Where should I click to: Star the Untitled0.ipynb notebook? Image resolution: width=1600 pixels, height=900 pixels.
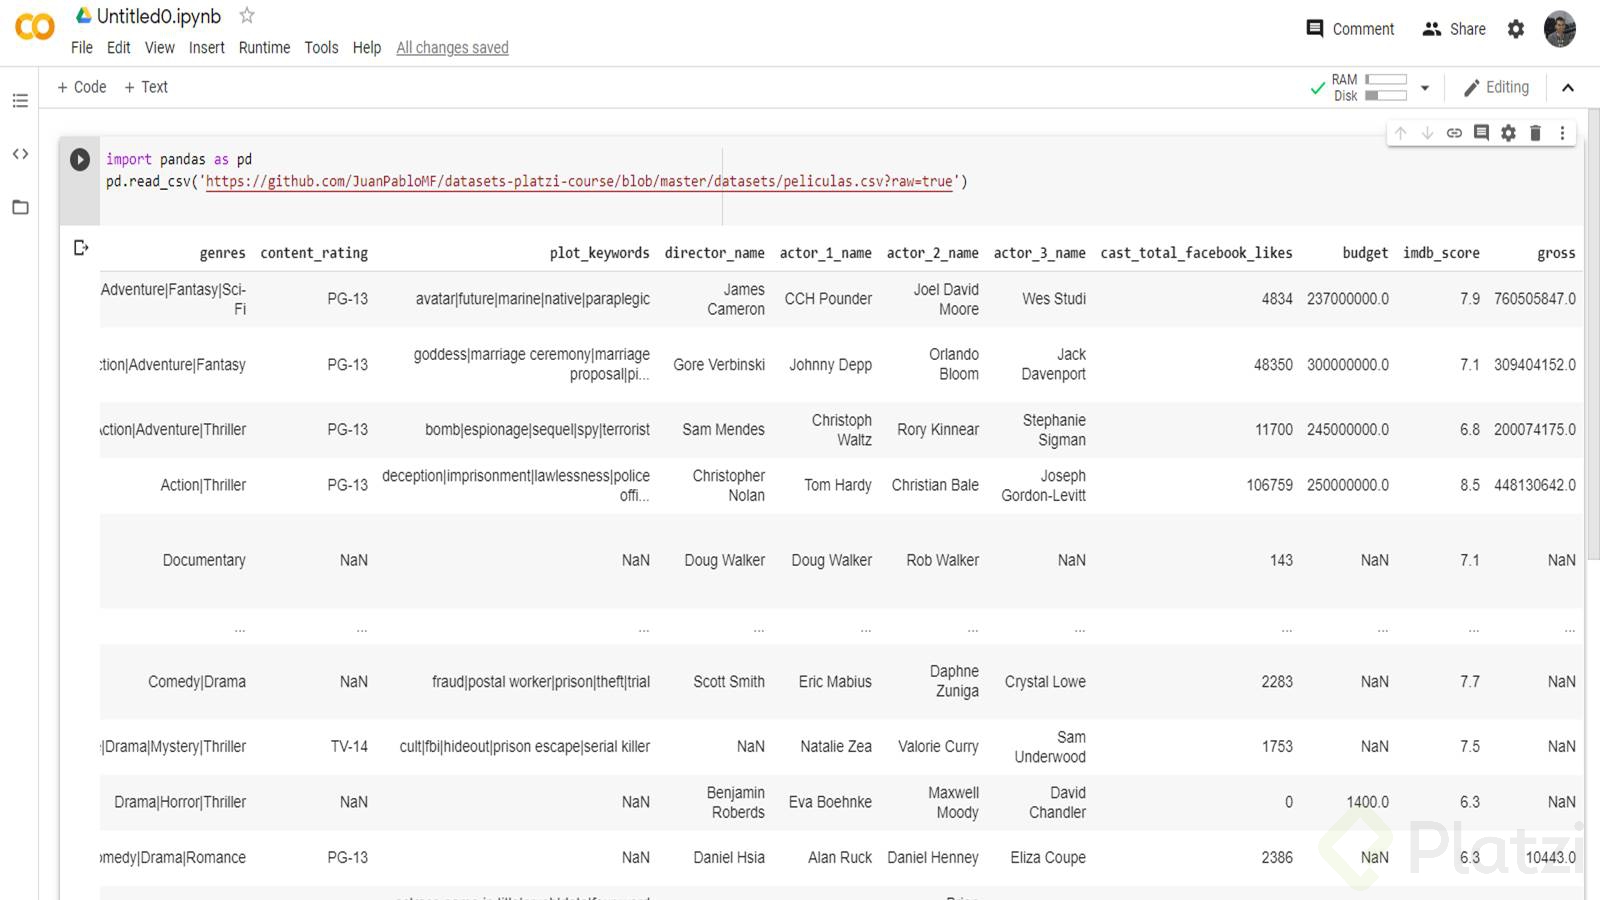click(247, 16)
